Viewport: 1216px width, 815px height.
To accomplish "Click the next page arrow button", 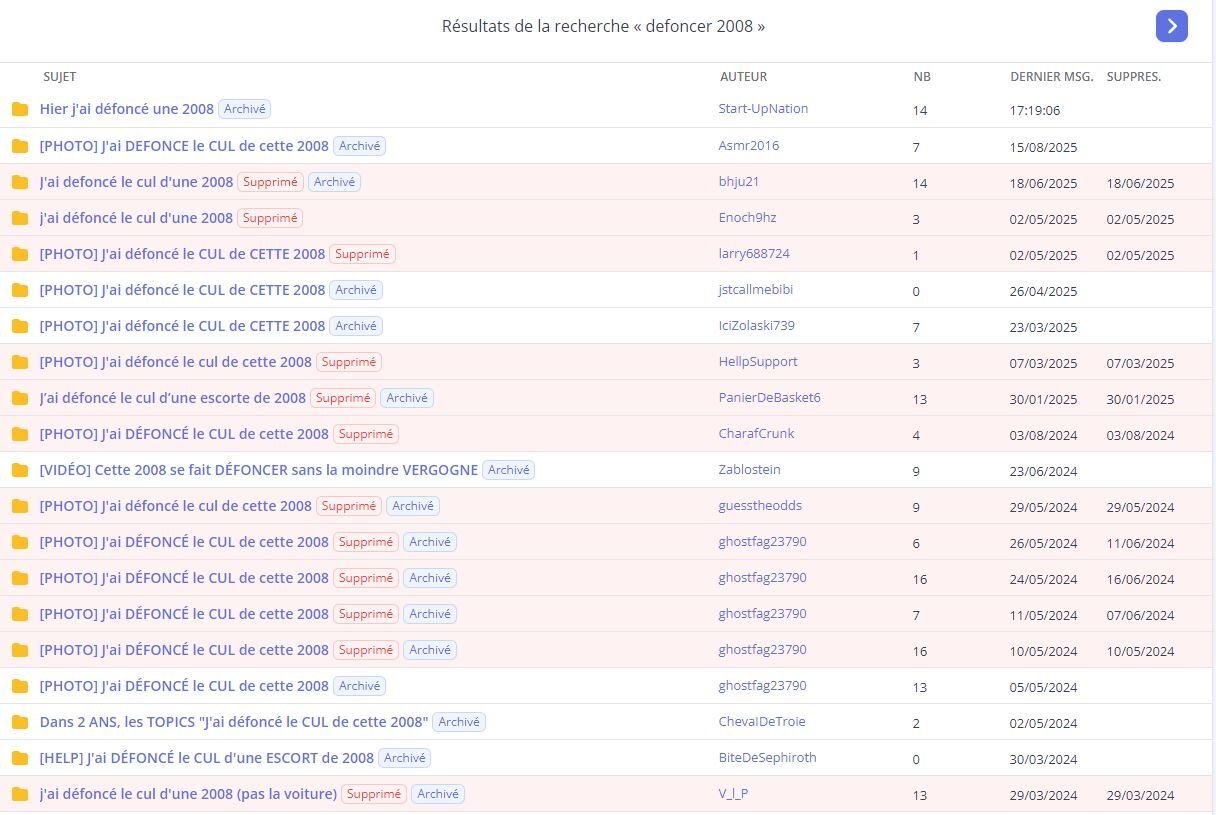I will [x=1171, y=26].
